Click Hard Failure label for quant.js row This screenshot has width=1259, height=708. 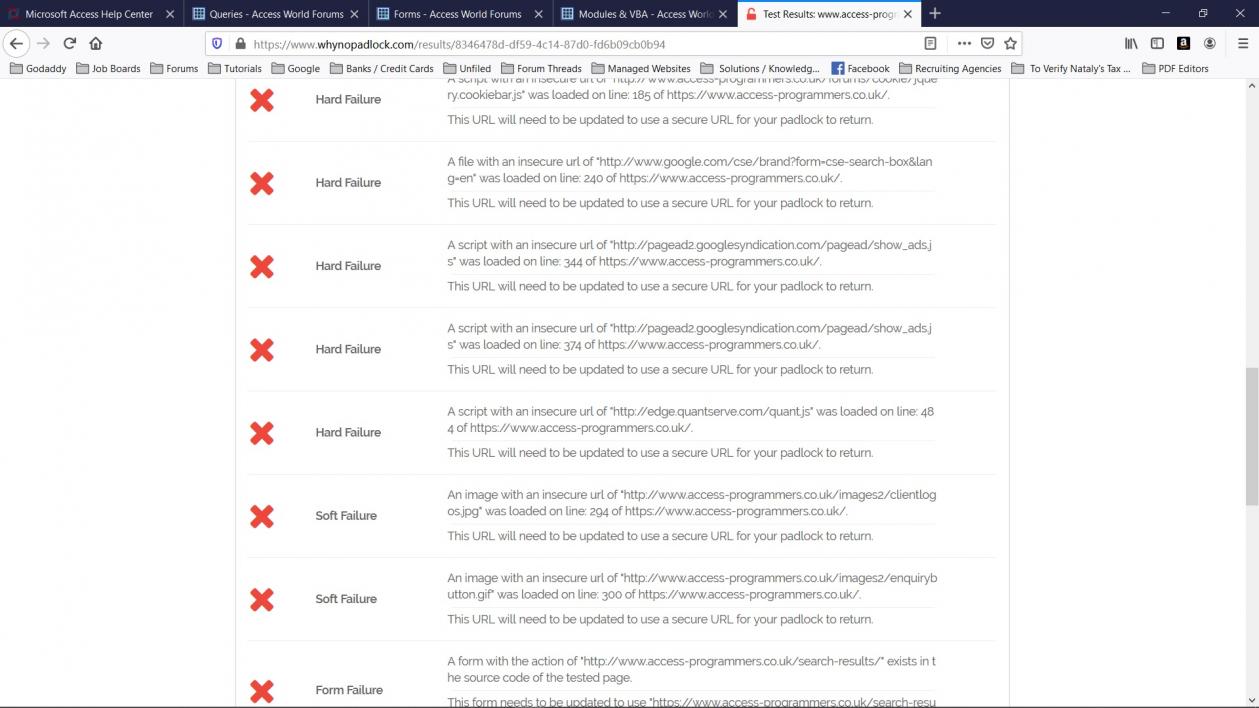[x=348, y=433]
